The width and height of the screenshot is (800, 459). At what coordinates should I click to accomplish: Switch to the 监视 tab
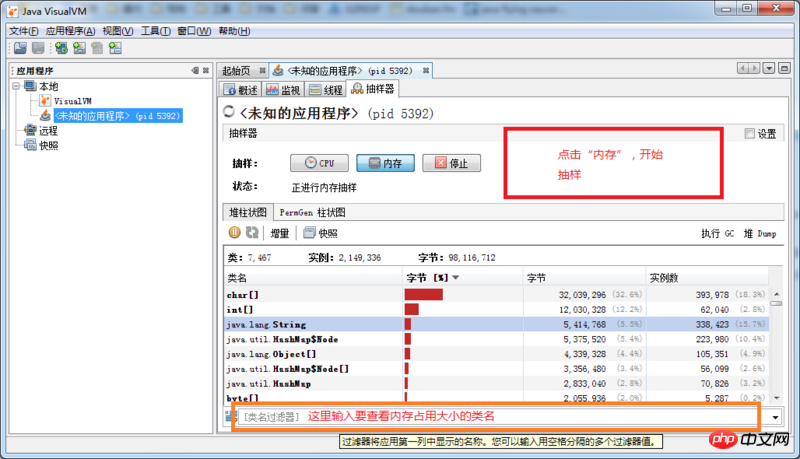tap(283, 90)
